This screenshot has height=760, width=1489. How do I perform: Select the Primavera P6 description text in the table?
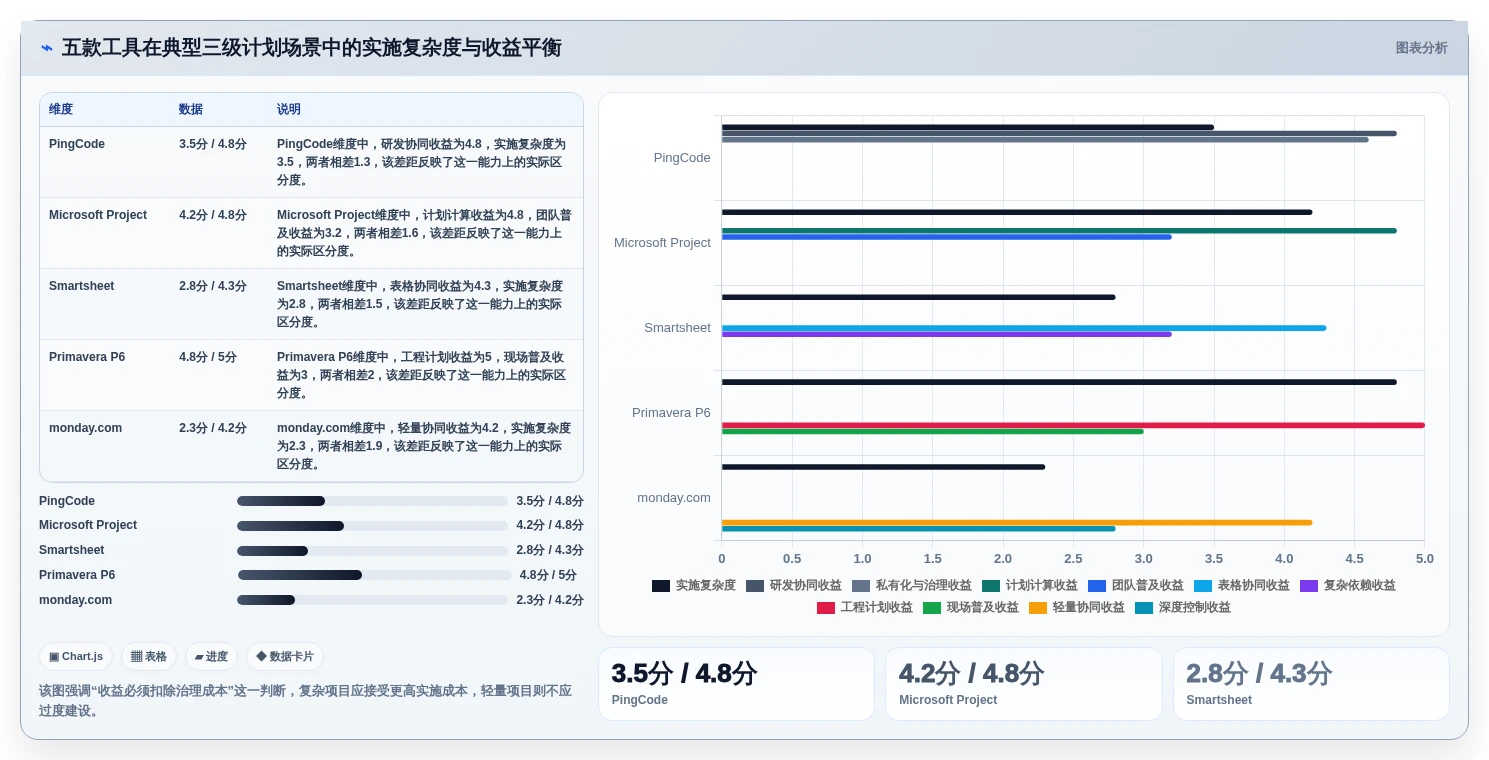coord(424,375)
